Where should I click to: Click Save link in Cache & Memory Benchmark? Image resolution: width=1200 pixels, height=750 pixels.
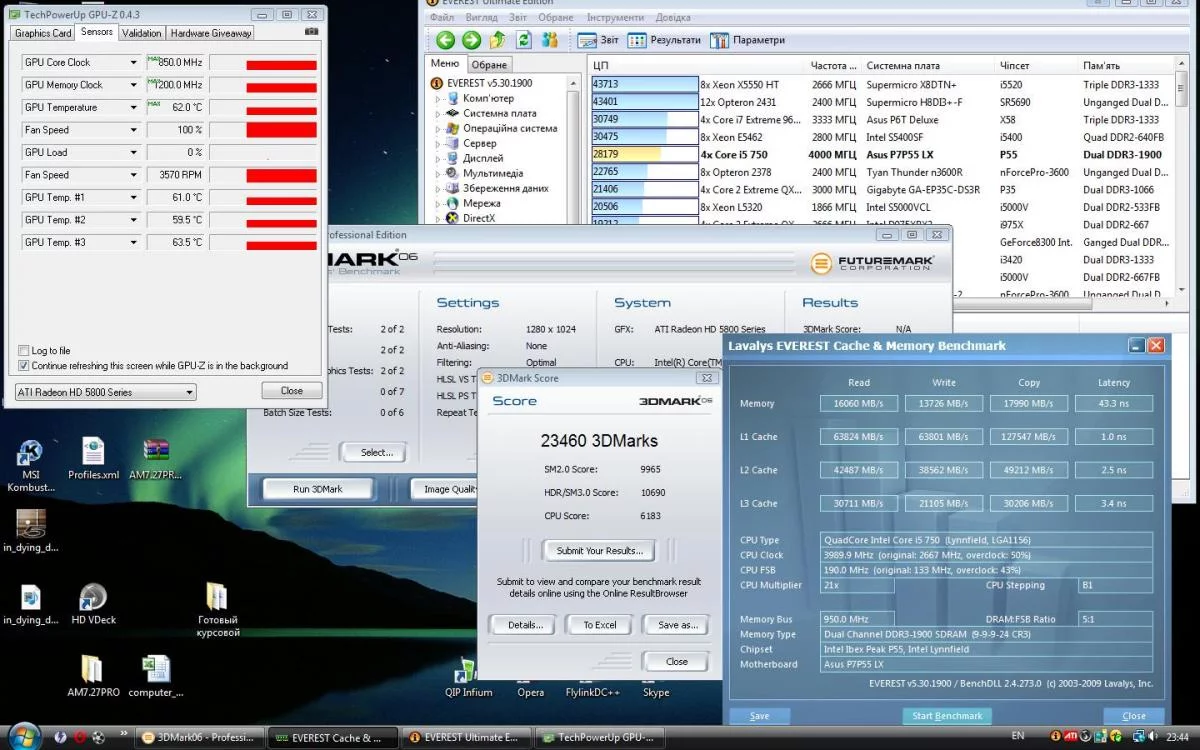pyautogui.click(x=759, y=716)
